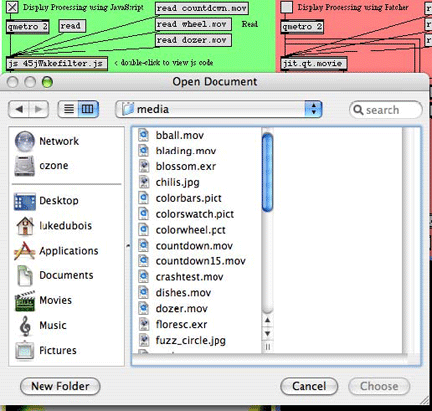Open the Movies folder icon
This screenshot has width=432, height=411.
[x=25, y=300]
